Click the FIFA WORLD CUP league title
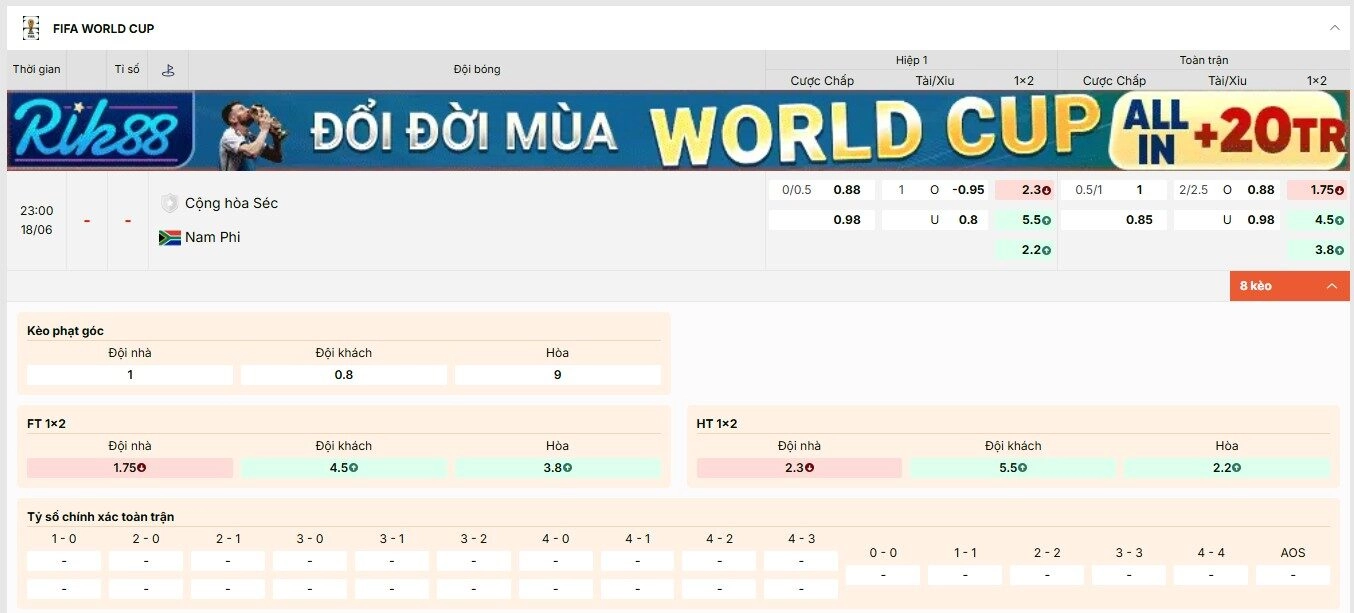1354x613 pixels. coord(104,28)
